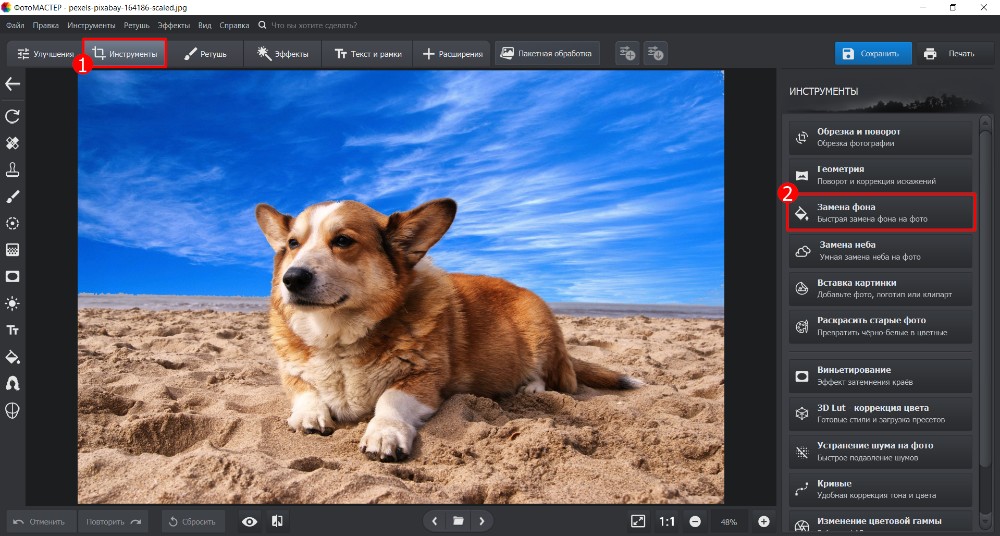Select the healing bandage tool in sidebar
The height and width of the screenshot is (536, 1000).
(13, 143)
